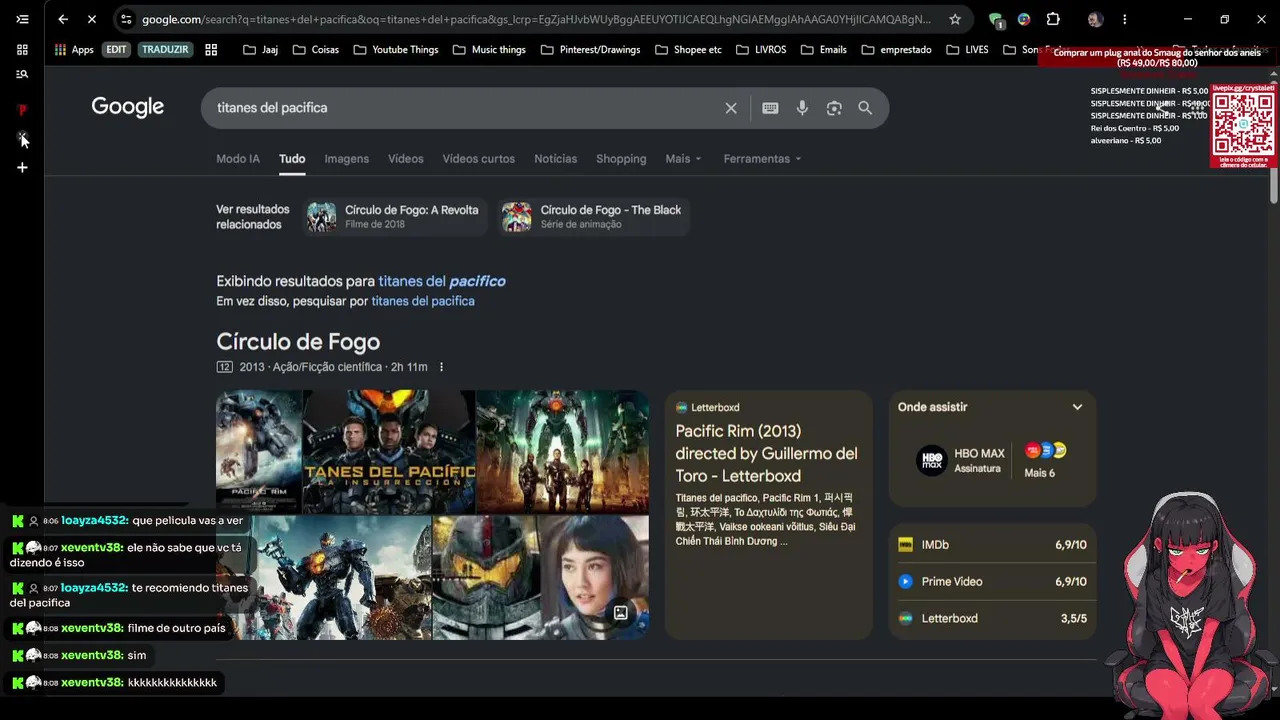Go to the Google home logo
1280x720 pixels.
(128, 107)
